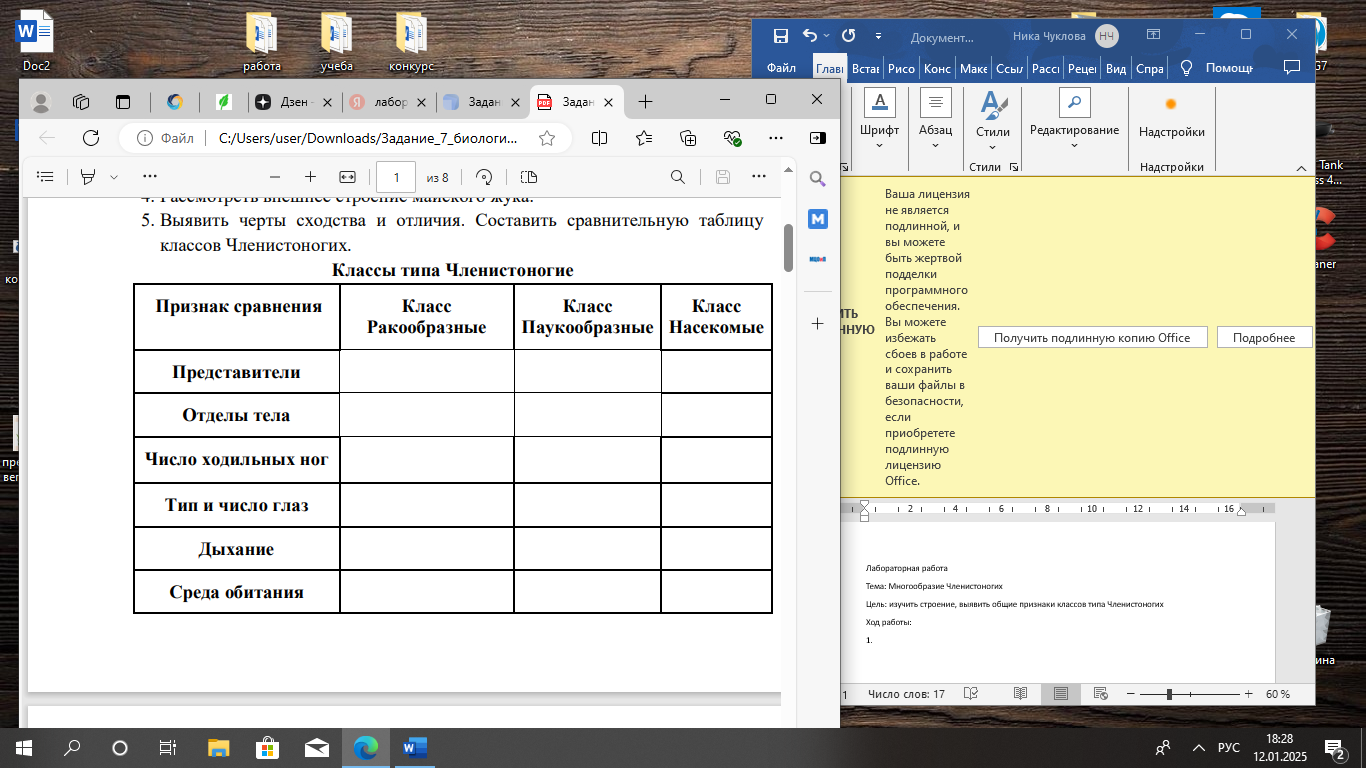Select PDF highlight tool in Edge

pyautogui.click(x=88, y=177)
